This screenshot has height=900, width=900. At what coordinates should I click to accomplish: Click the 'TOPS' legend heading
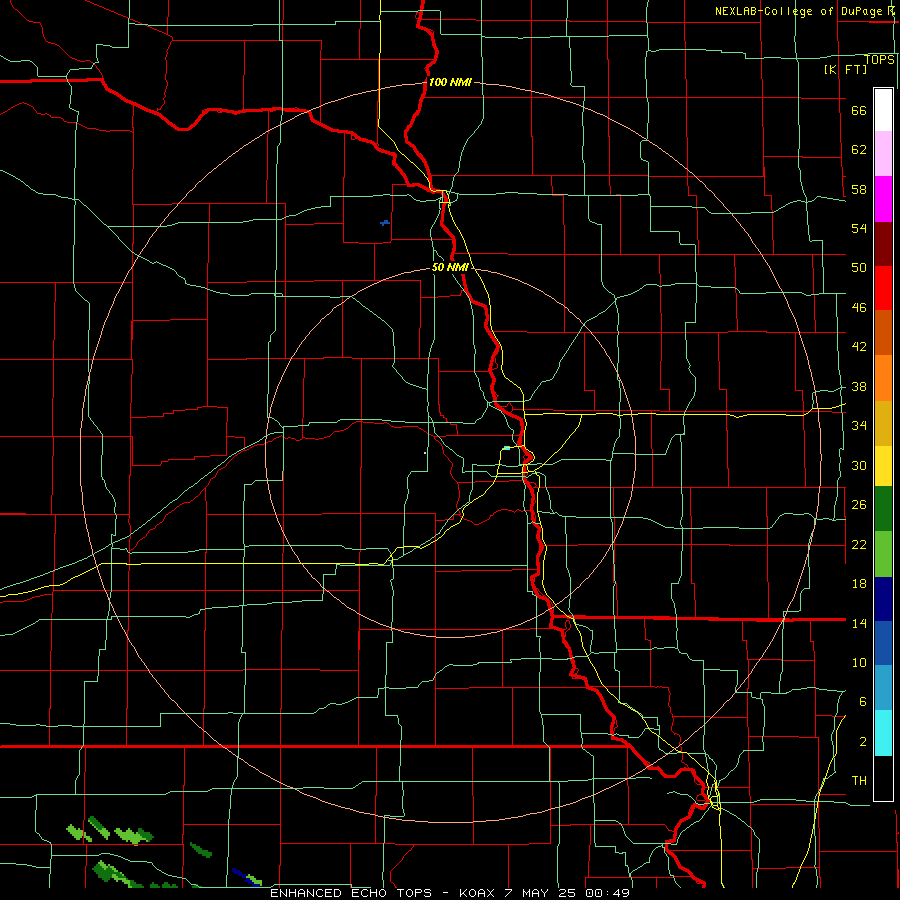(x=879, y=60)
